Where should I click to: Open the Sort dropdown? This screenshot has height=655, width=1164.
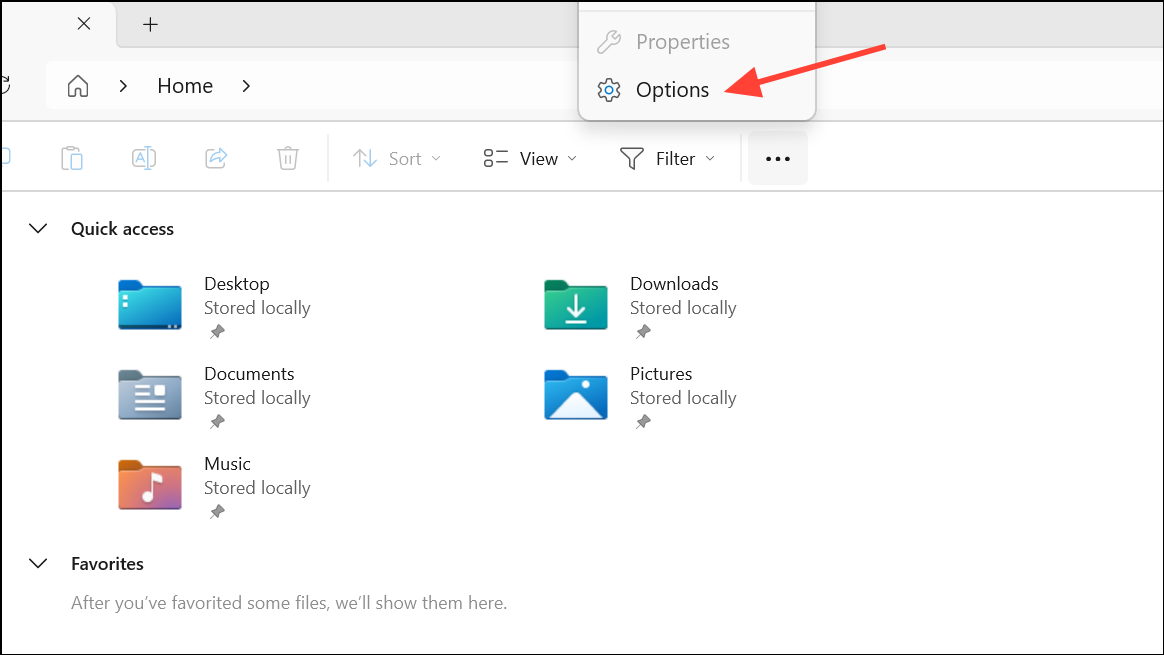397,158
